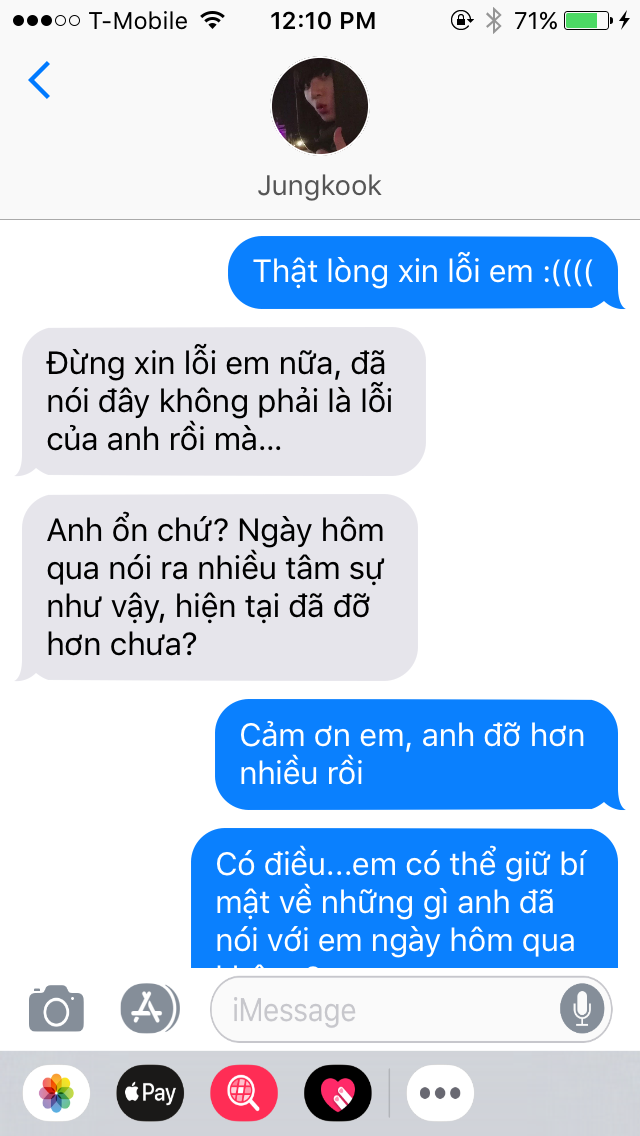Tap the iMessage text input field
This screenshot has height=1136, width=640.
click(411, 1009)
